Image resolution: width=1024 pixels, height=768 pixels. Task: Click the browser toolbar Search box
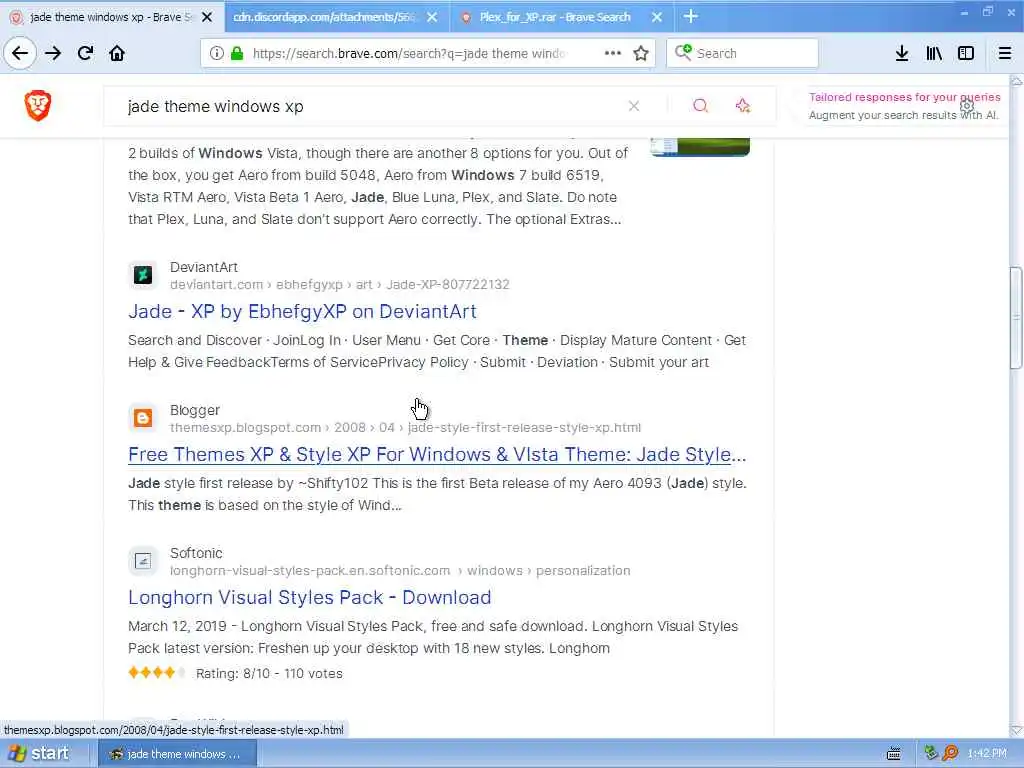(742, 53)
